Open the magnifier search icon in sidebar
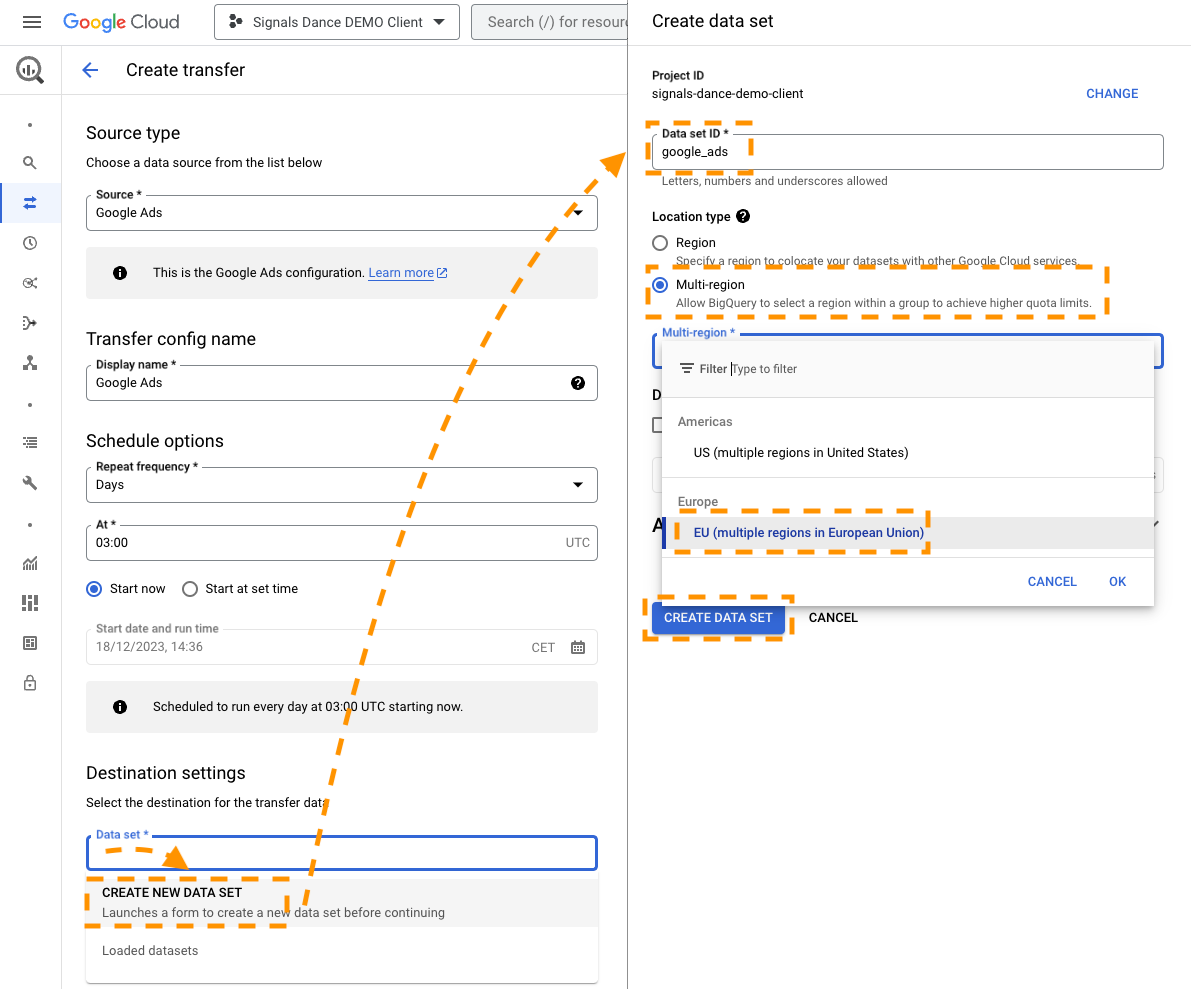Screen dimensions: 1191x989 (30, 163)
